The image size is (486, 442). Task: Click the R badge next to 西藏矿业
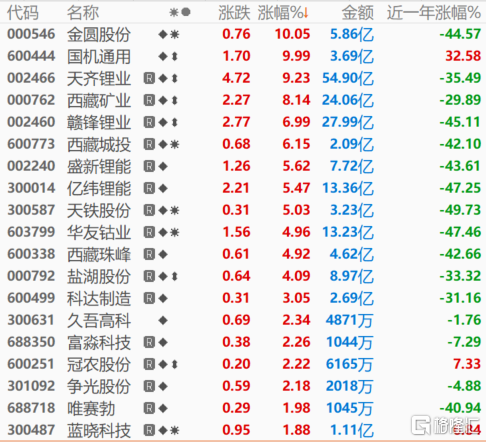(x=149, y=100)
